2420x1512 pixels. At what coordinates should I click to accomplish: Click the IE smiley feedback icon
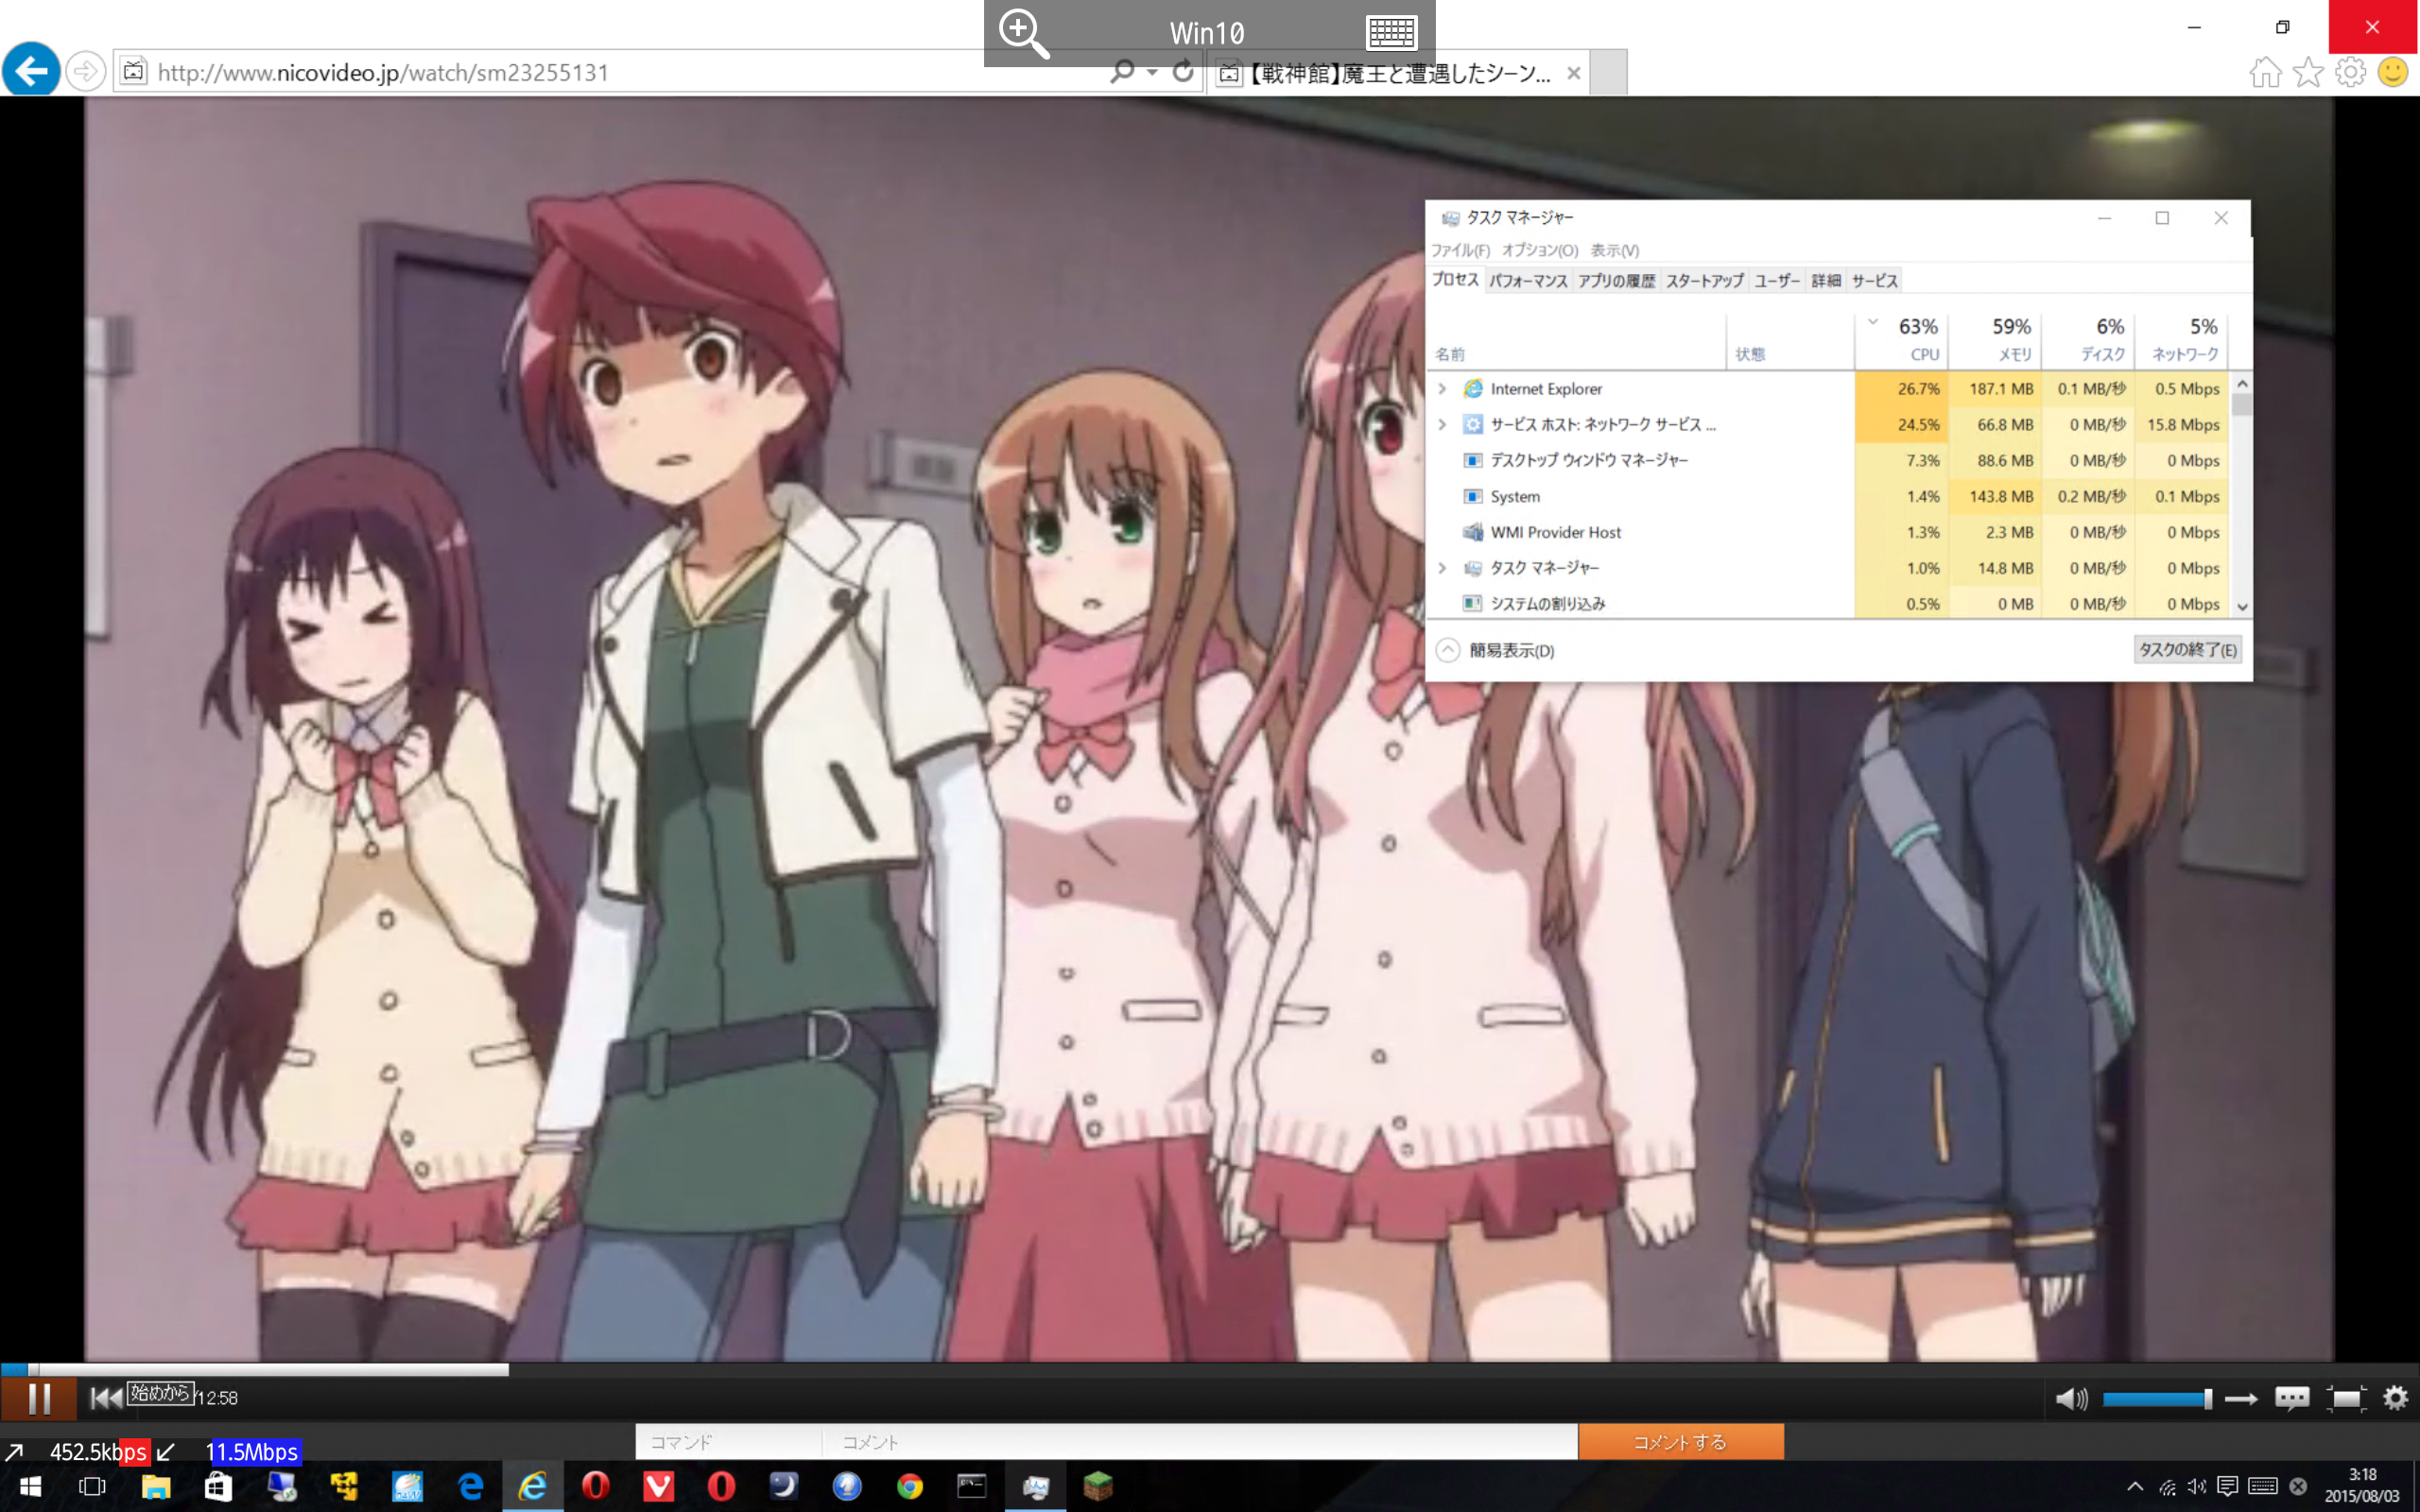2393,72
